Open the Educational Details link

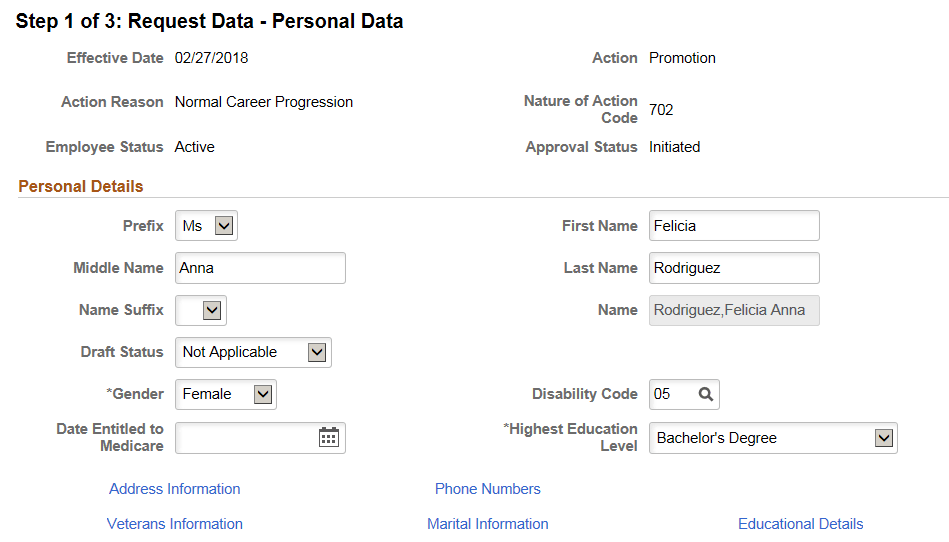pos(801,524)
